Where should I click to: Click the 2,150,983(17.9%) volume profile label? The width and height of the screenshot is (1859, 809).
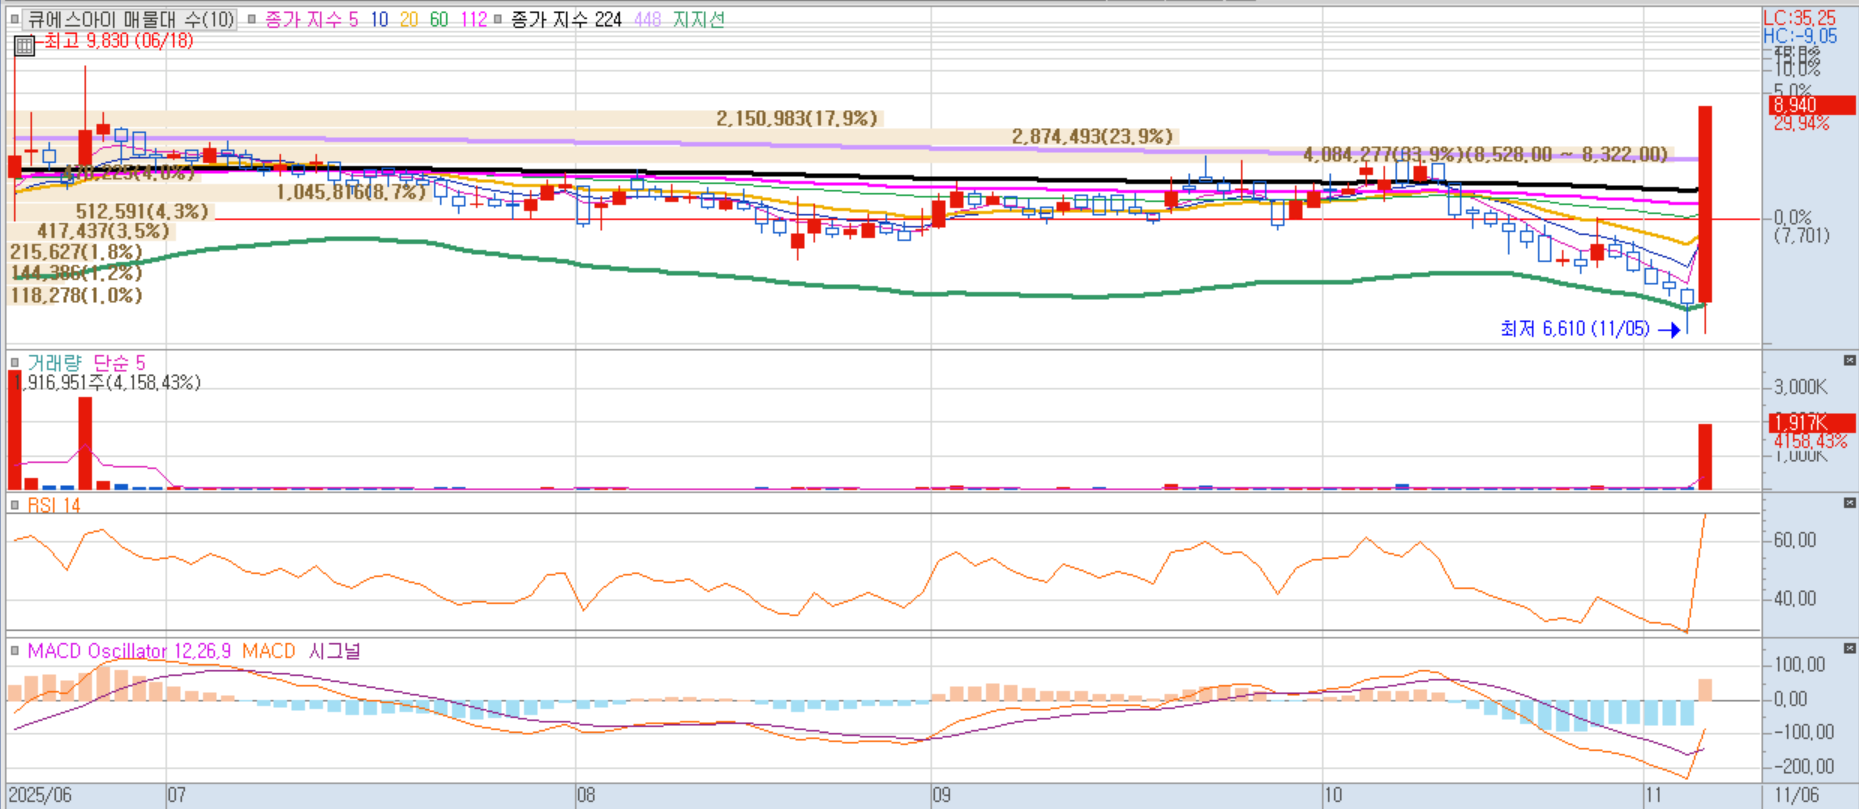click(x=797, y=118)
